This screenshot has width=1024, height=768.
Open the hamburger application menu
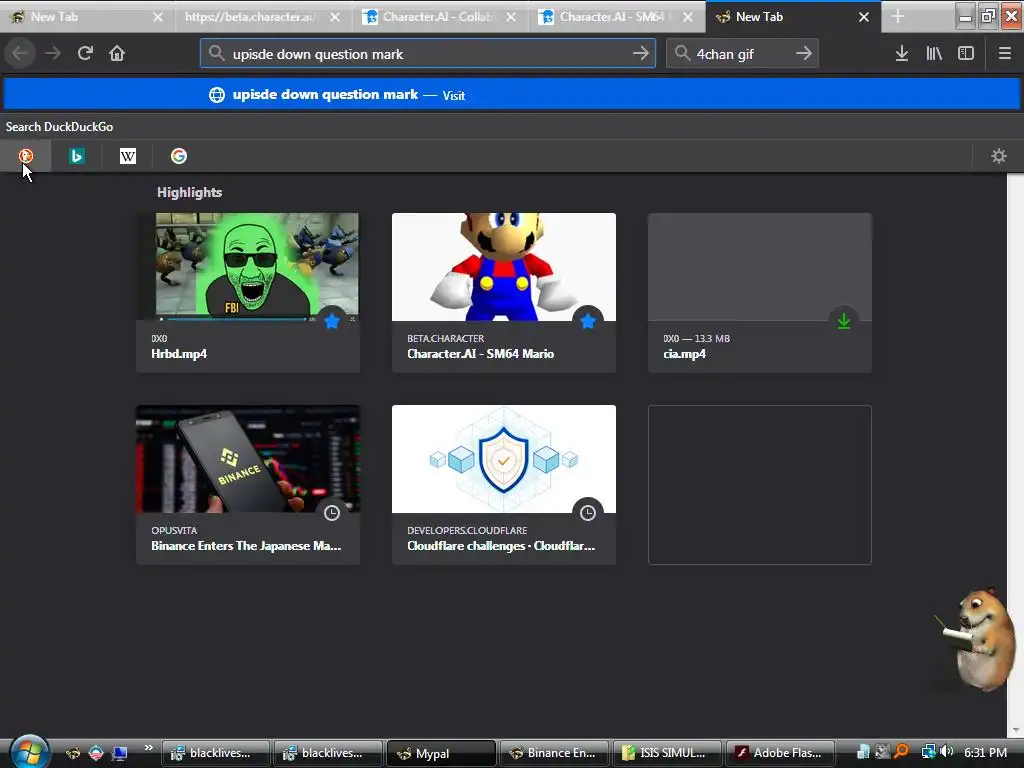[1004, 53]
